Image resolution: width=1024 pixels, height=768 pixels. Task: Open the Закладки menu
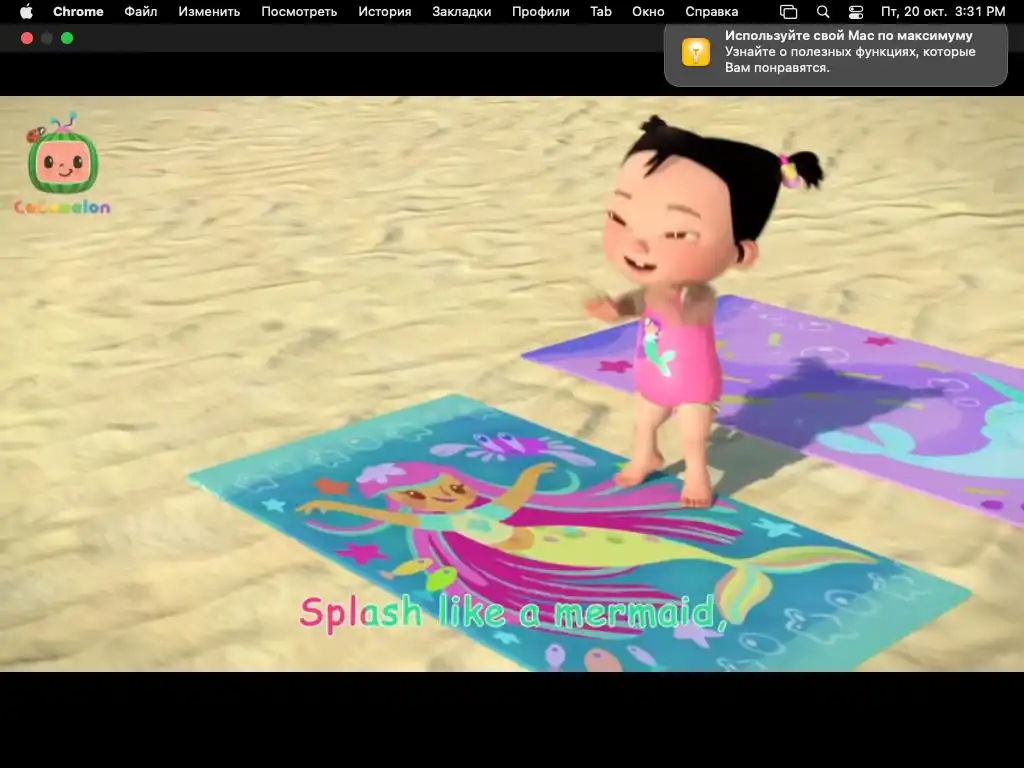point(462,12)
